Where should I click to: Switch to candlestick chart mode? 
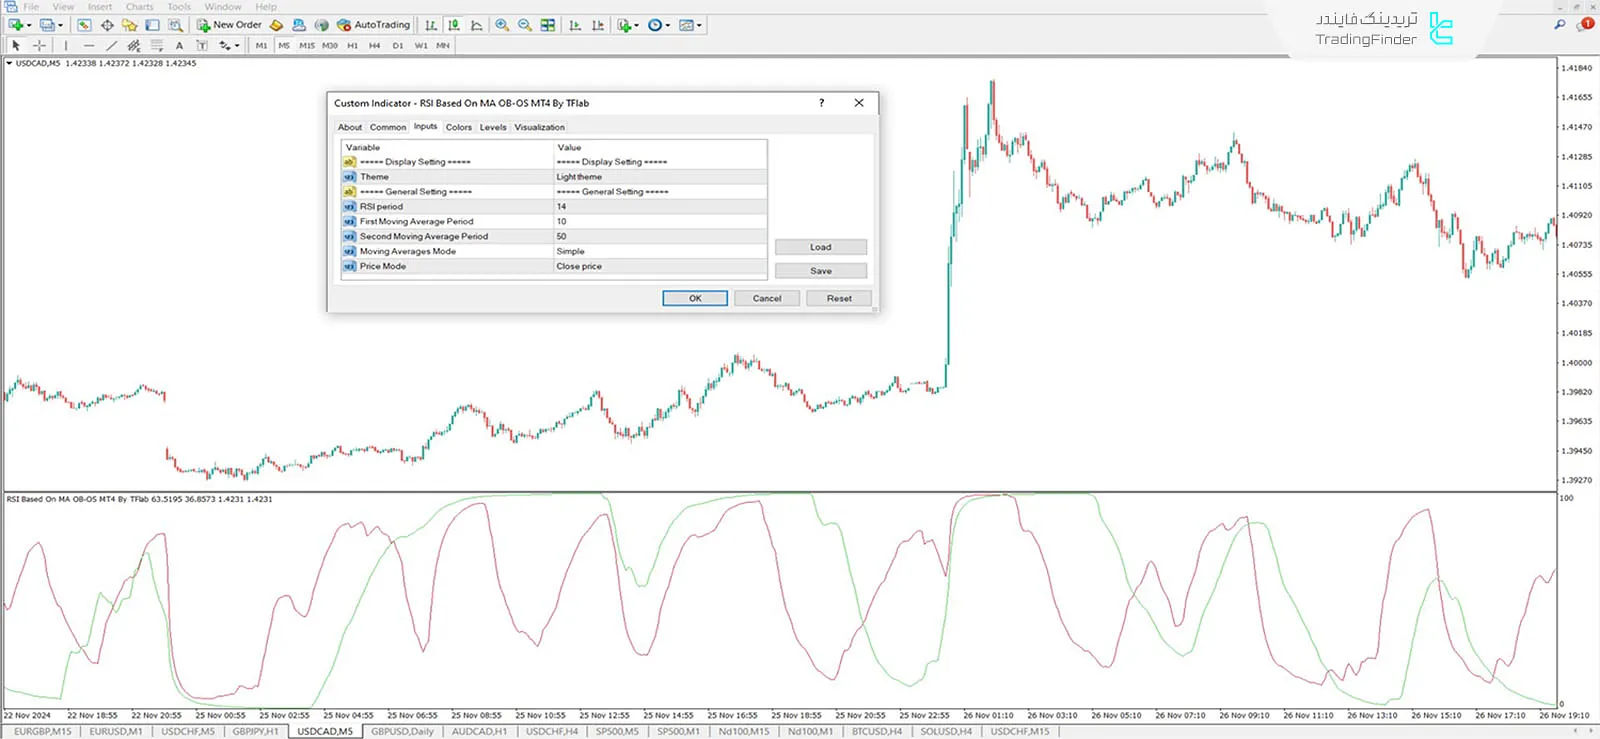point(454,25)
